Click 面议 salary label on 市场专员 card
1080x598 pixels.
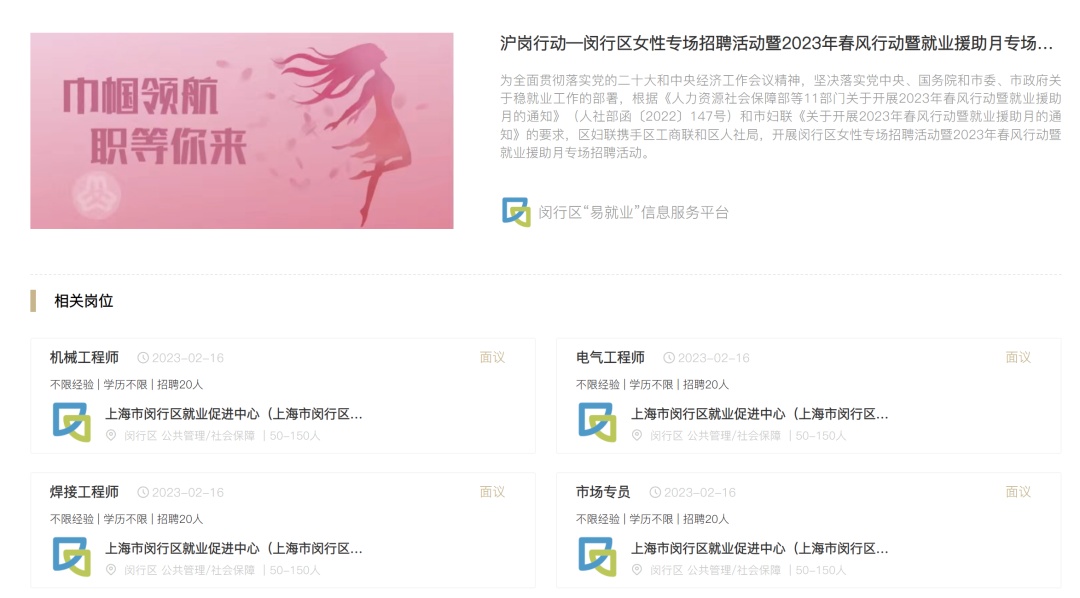pos(1018,491)
